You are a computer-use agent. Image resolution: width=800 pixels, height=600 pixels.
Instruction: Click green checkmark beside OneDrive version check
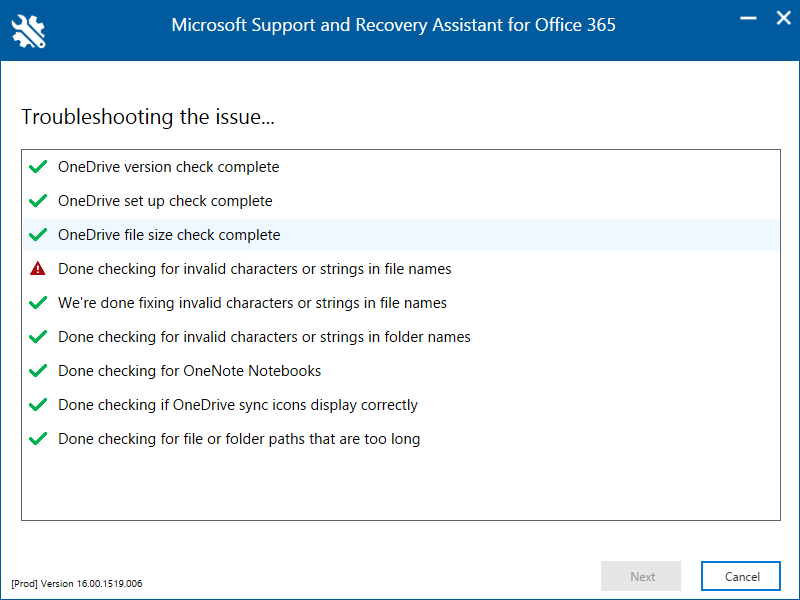38,167
